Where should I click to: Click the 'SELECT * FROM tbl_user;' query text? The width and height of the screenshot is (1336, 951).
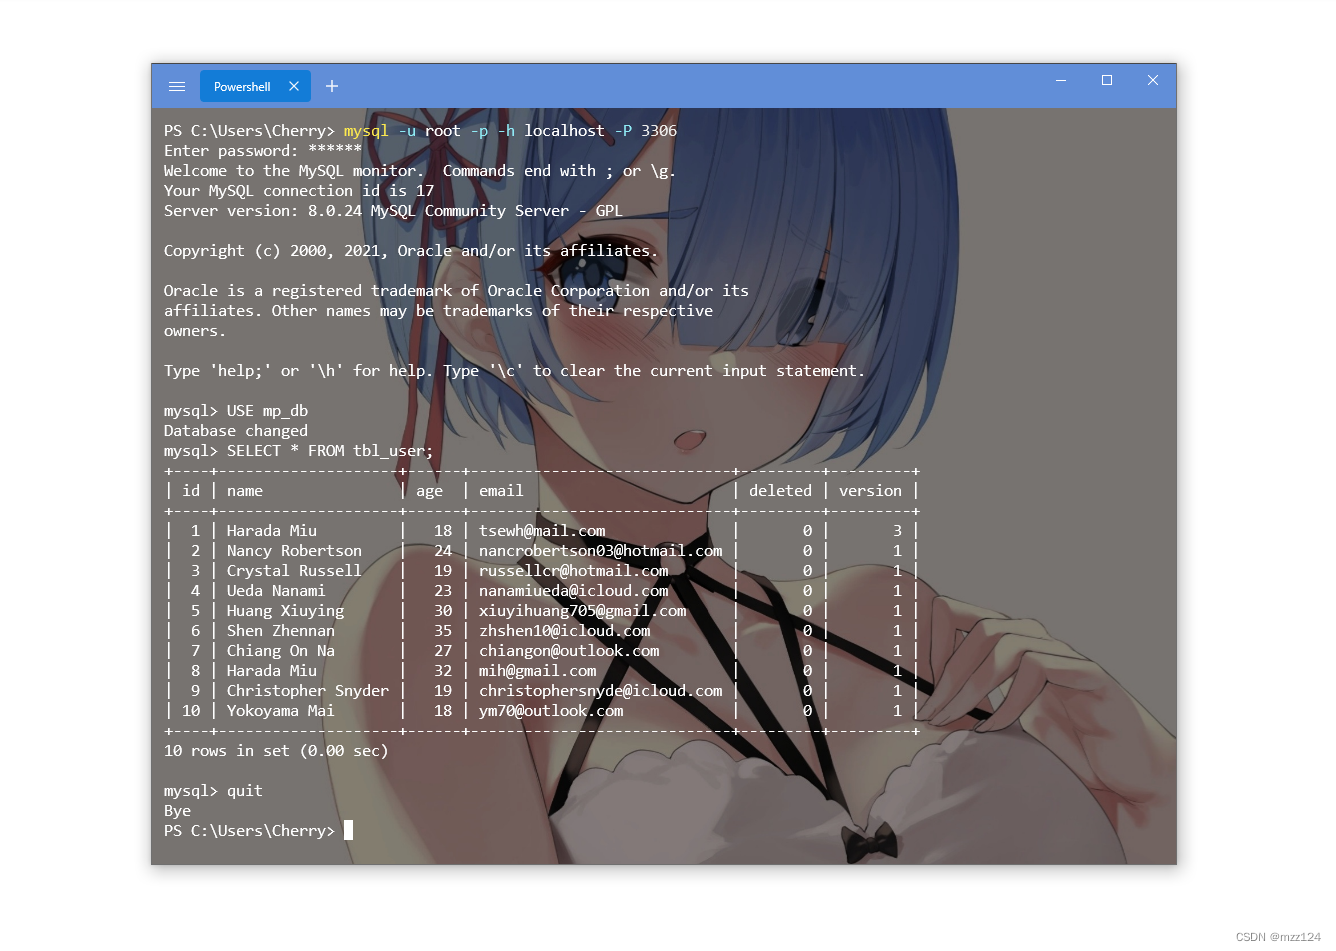(330, 451)
